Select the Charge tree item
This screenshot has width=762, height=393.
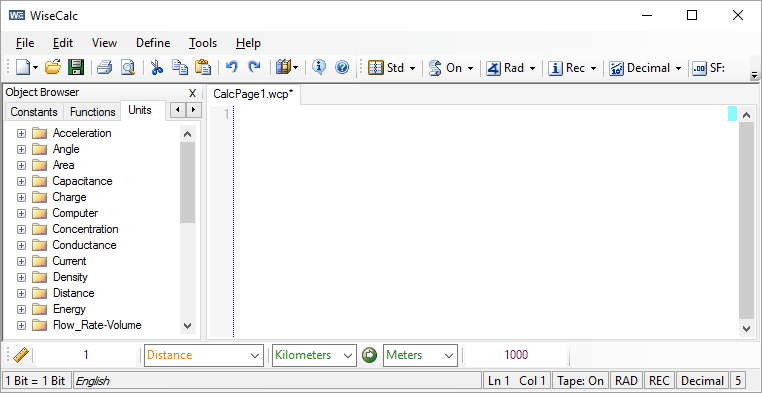coord(69,197)
